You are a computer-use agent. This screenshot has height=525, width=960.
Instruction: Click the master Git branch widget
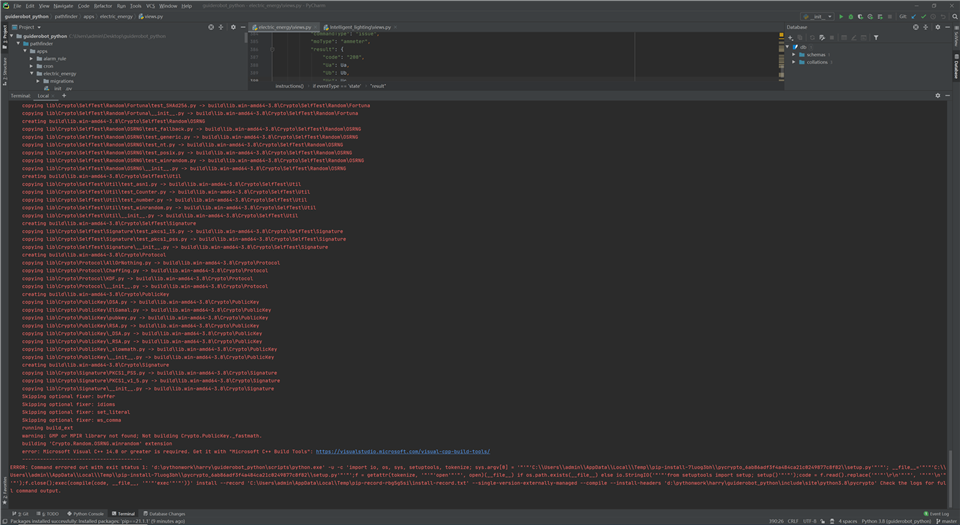point(945,521)
